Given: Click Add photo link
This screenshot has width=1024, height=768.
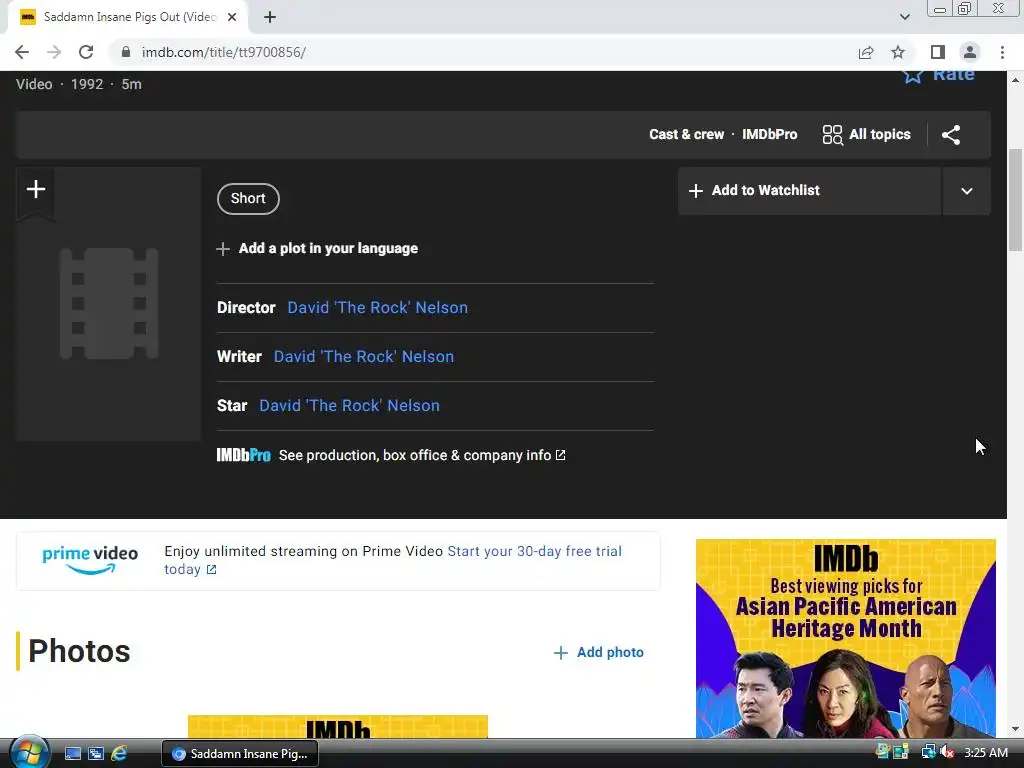Looking at the screenshot, I should click(599, 652).
